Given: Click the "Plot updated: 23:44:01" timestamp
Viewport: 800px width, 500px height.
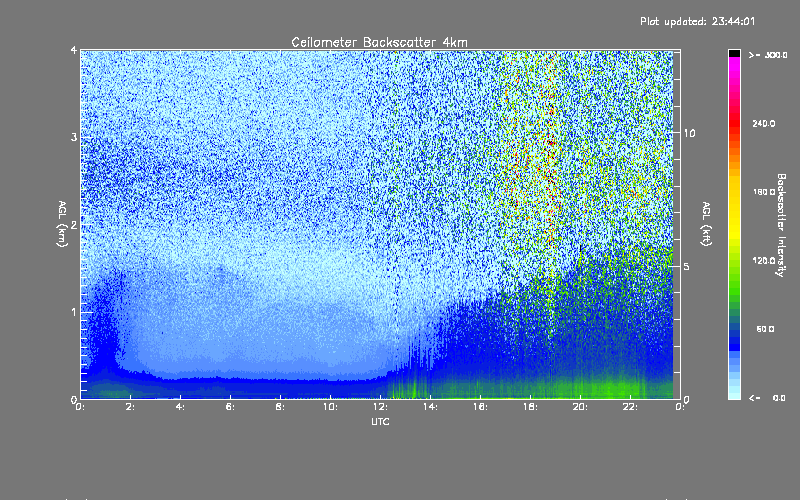Looking at the screenshot, I should coord(697,21).
